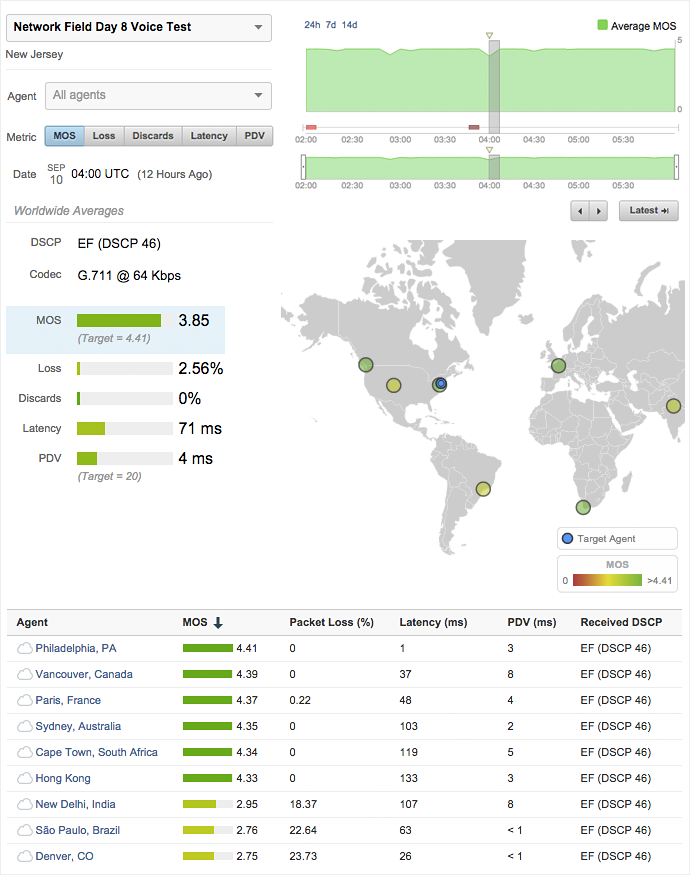Click the right handle of timeline range slider

[677, 167]
